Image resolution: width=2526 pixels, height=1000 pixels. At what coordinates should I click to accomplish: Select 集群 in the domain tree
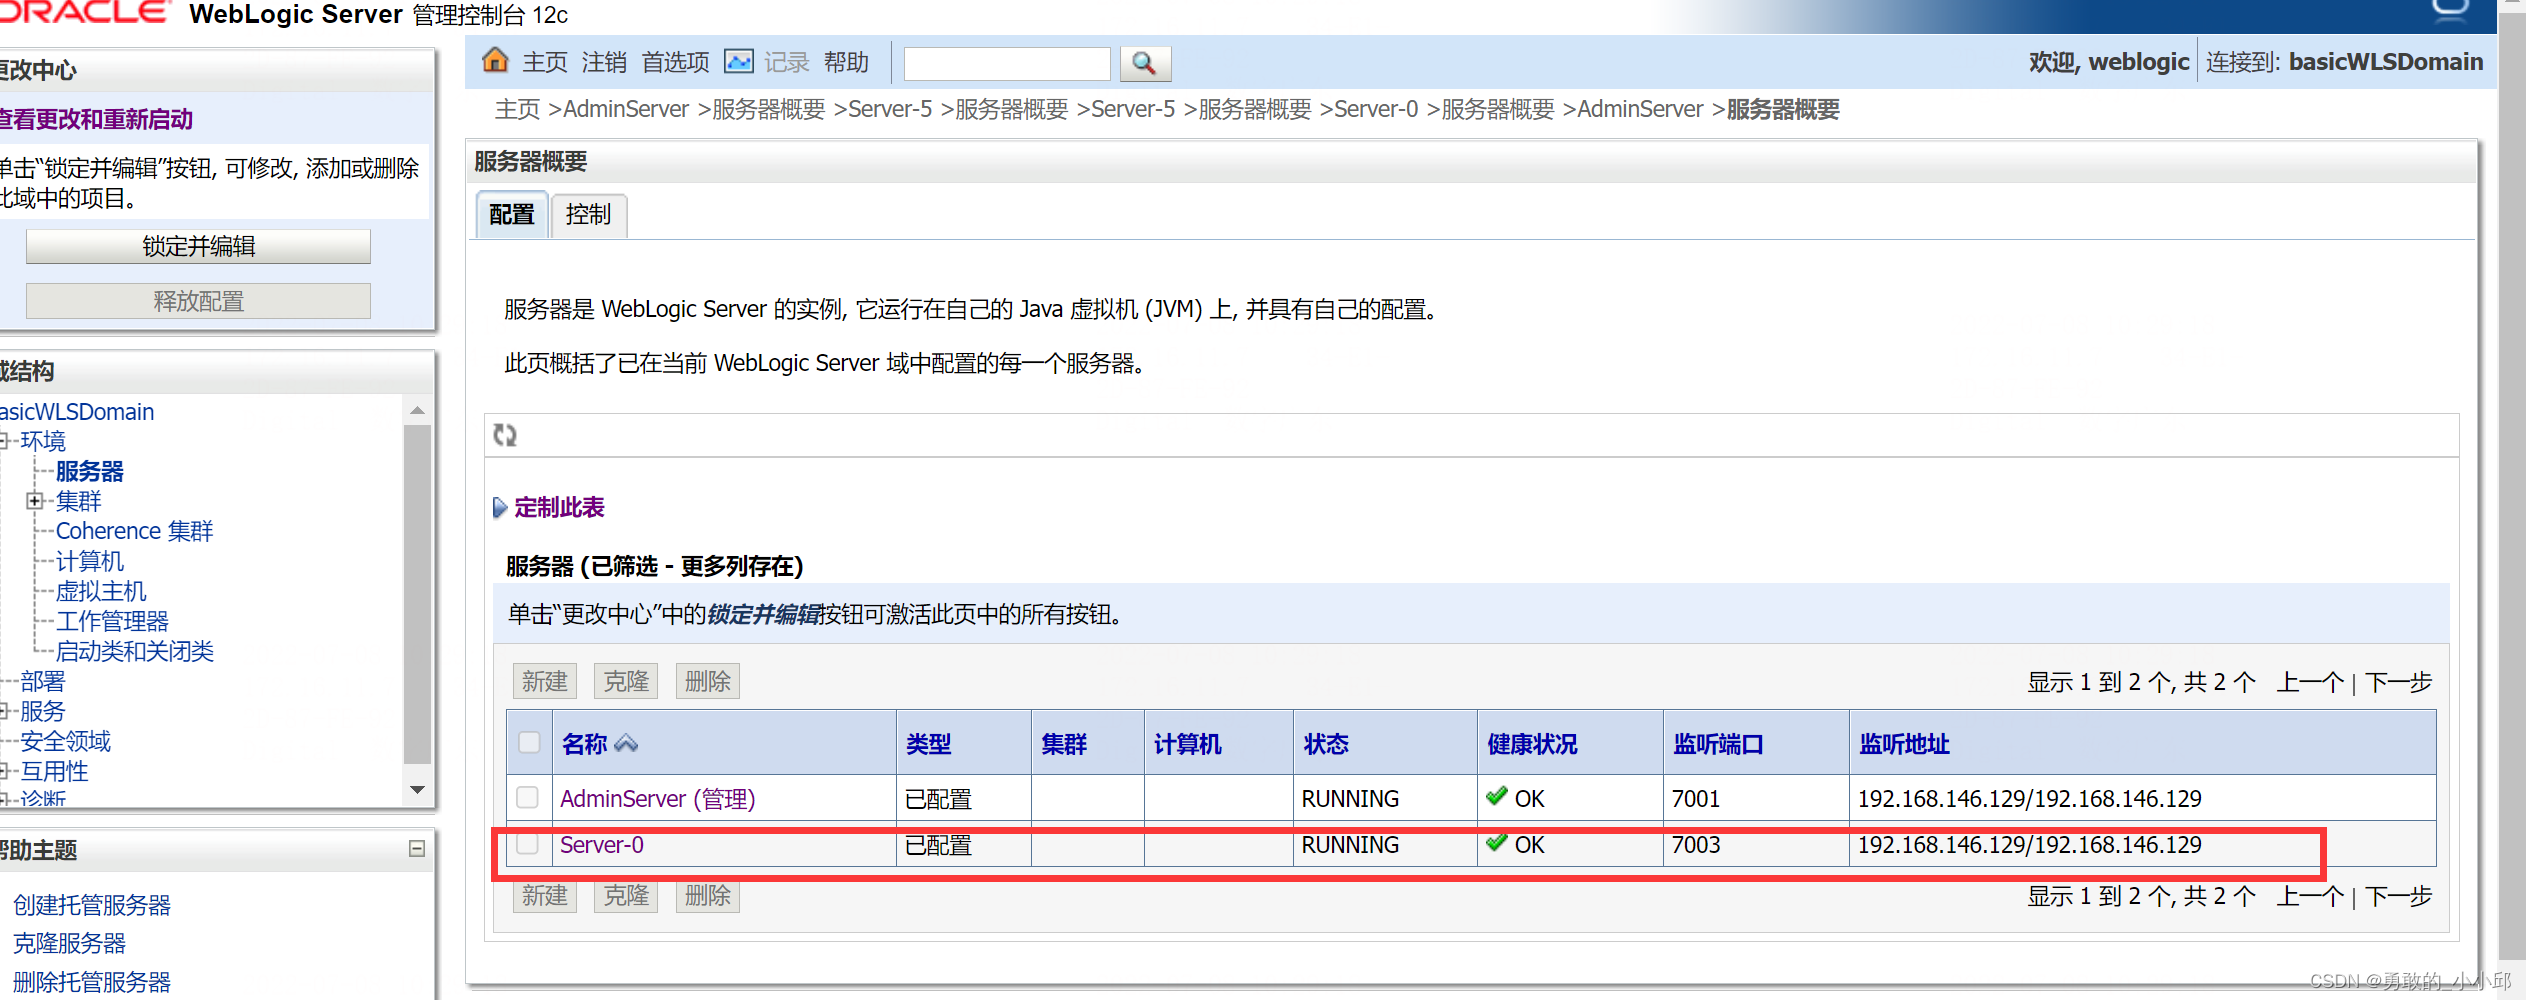79,501
